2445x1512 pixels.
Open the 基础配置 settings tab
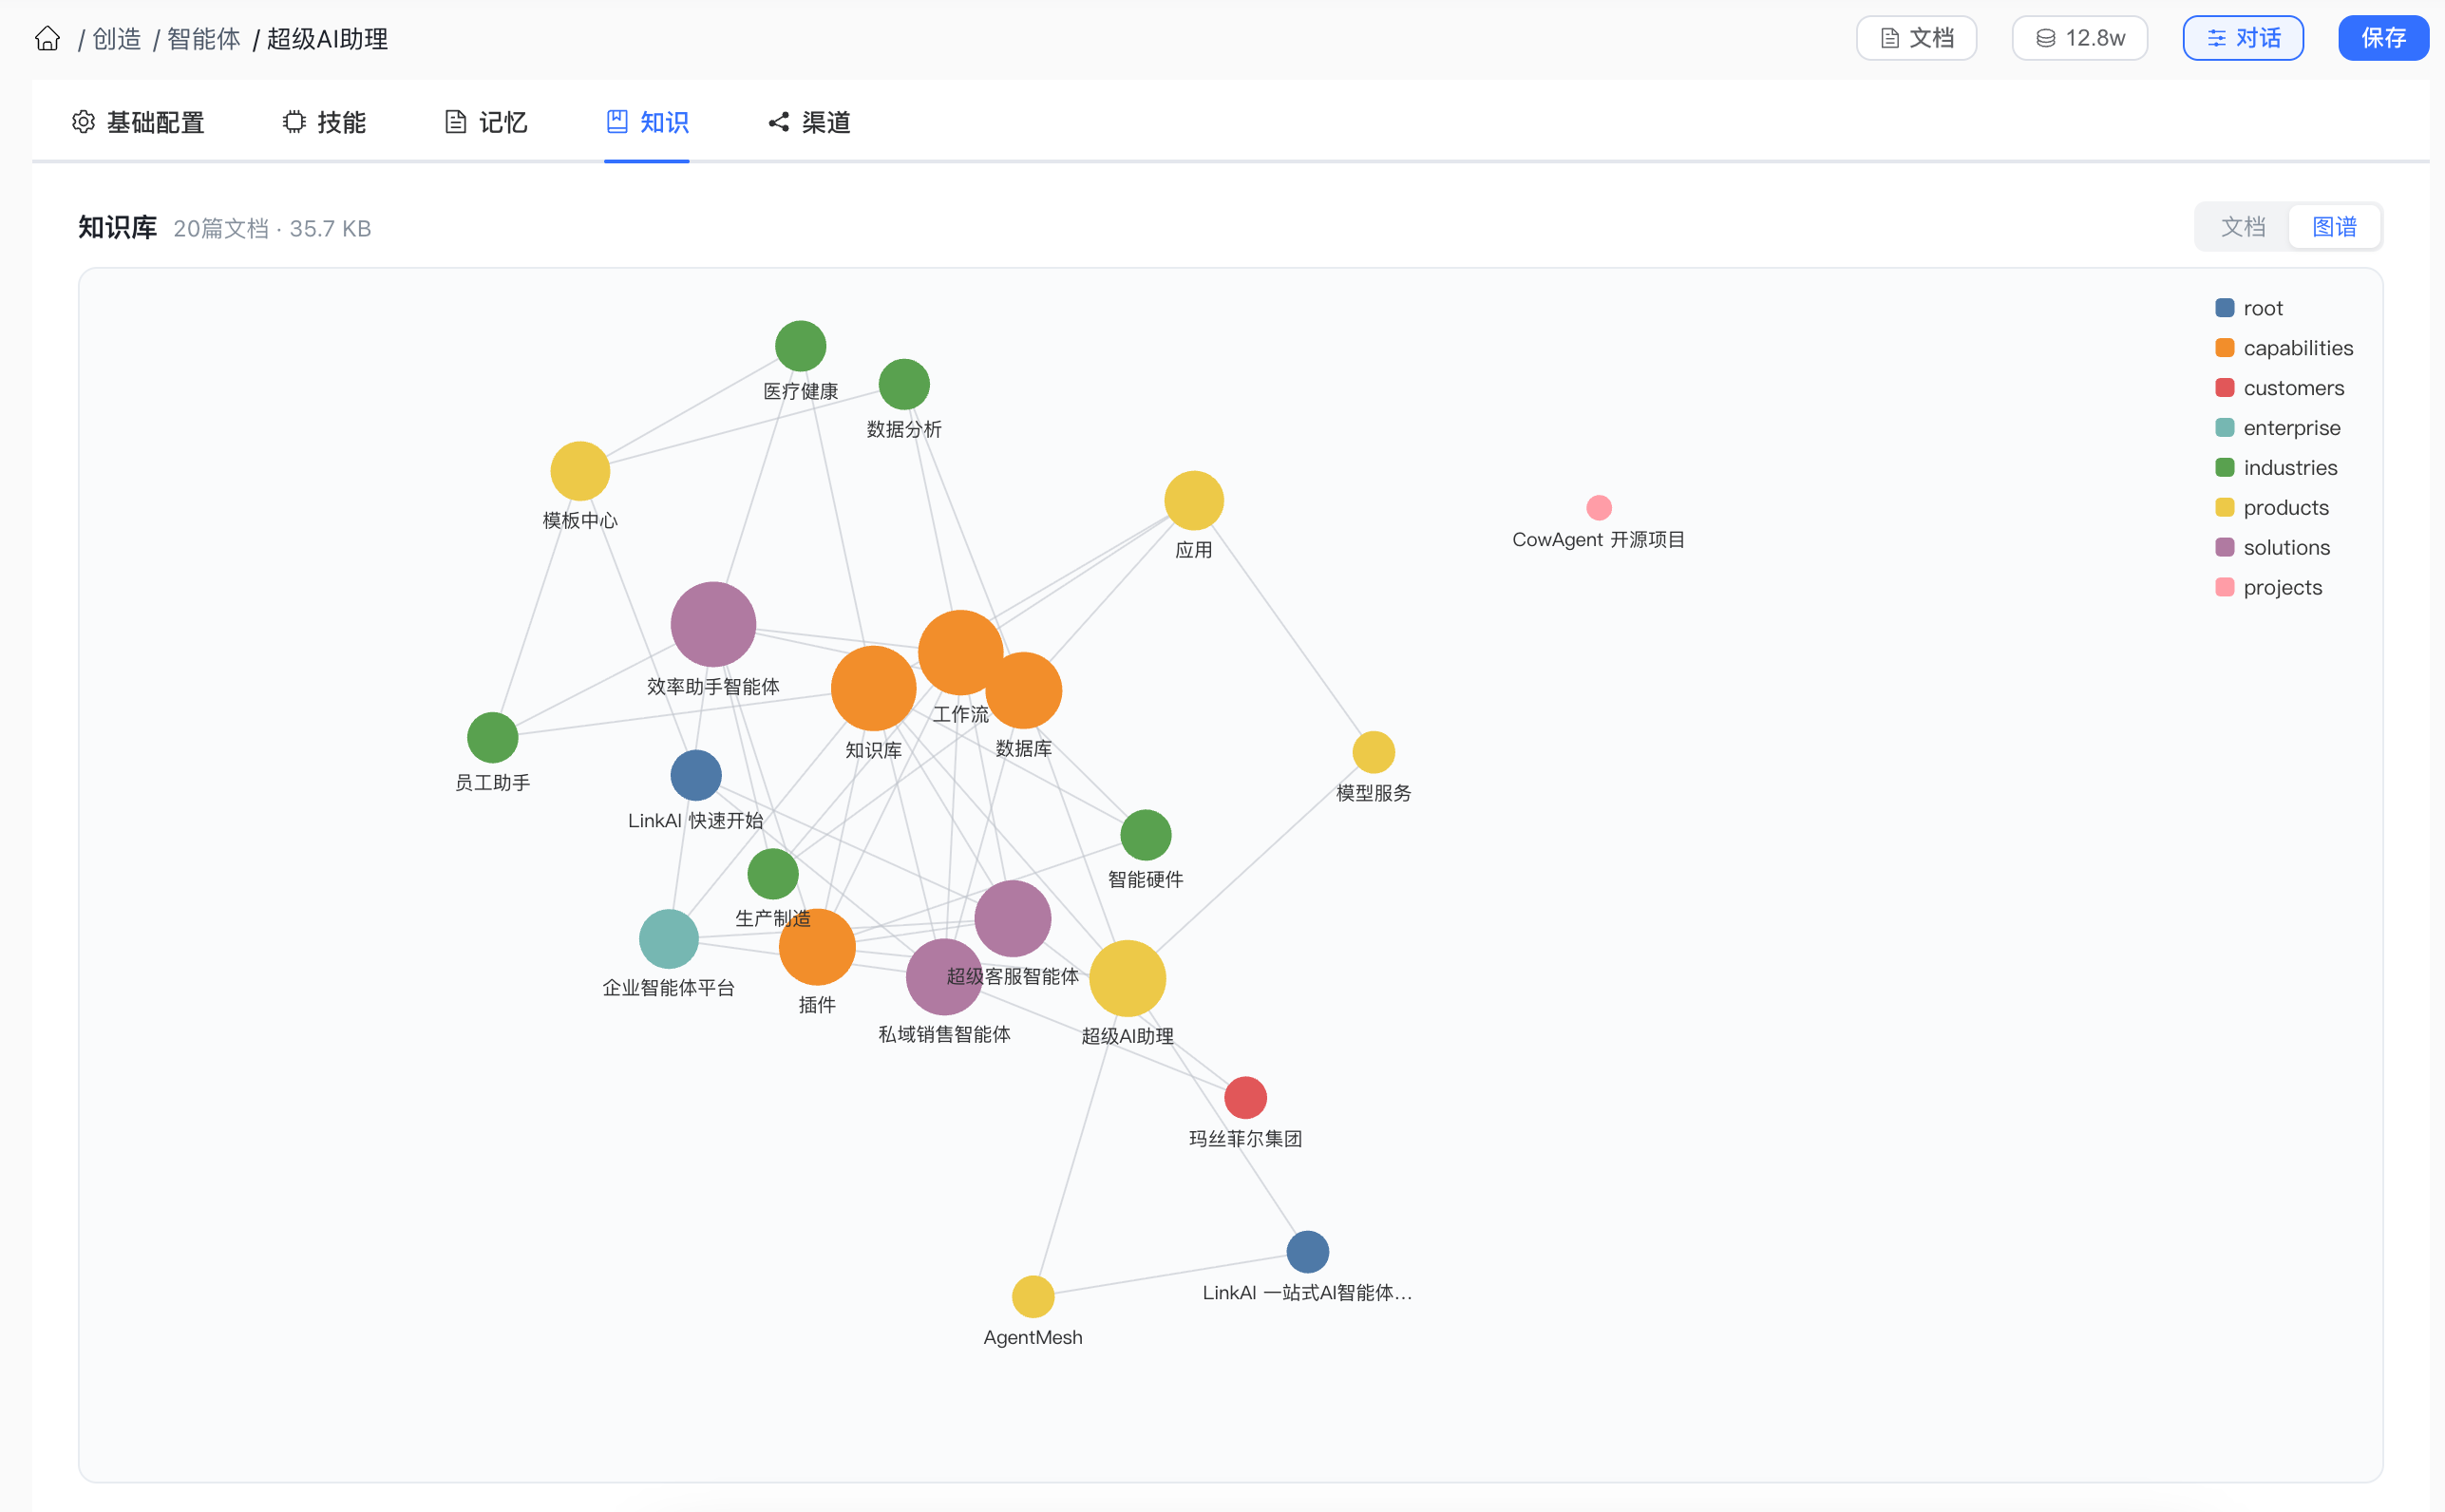(138, 122)
